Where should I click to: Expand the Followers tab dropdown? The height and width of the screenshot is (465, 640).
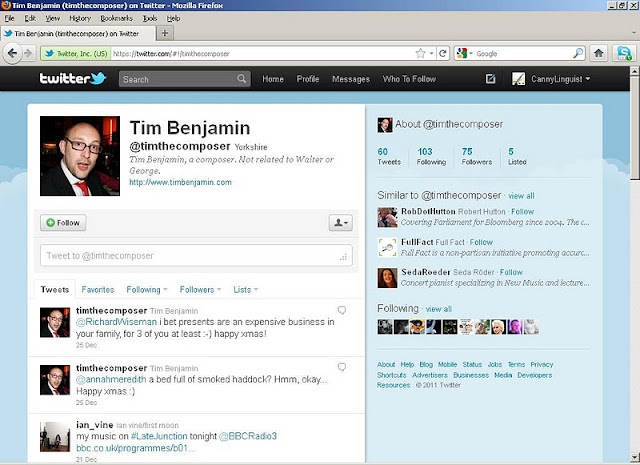219,289
